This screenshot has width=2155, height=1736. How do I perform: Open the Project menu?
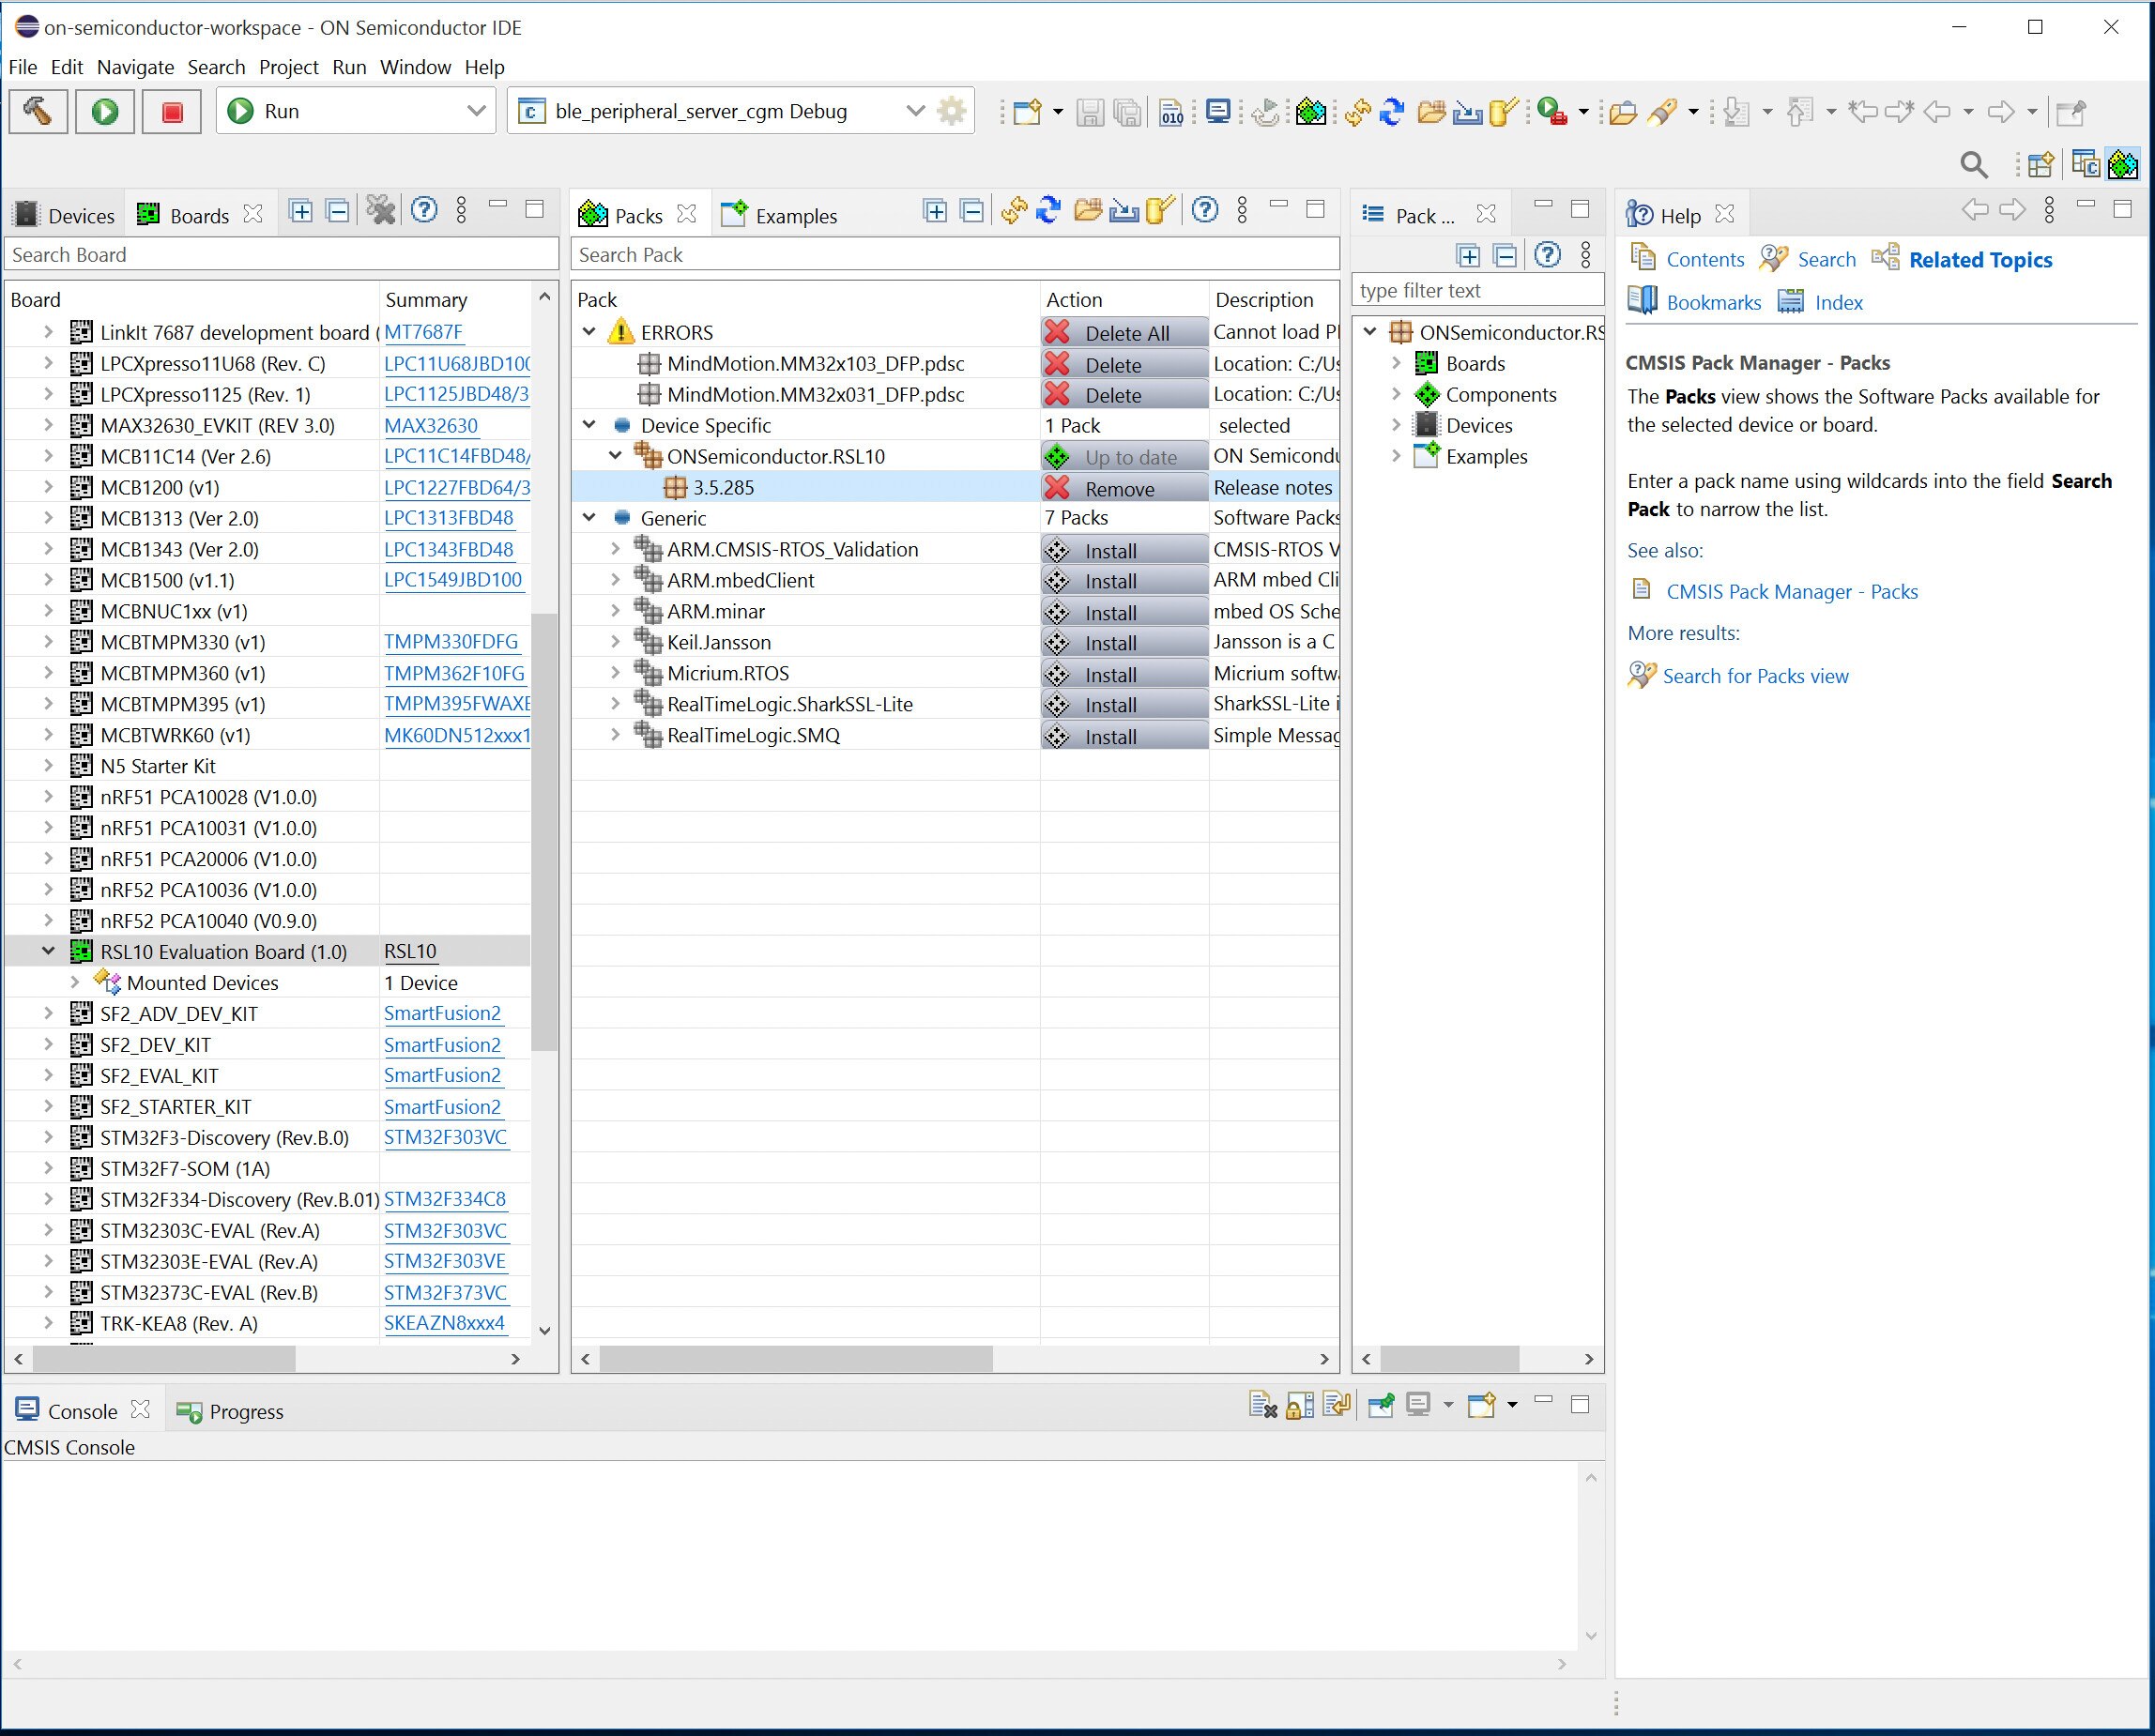[288, 67]
